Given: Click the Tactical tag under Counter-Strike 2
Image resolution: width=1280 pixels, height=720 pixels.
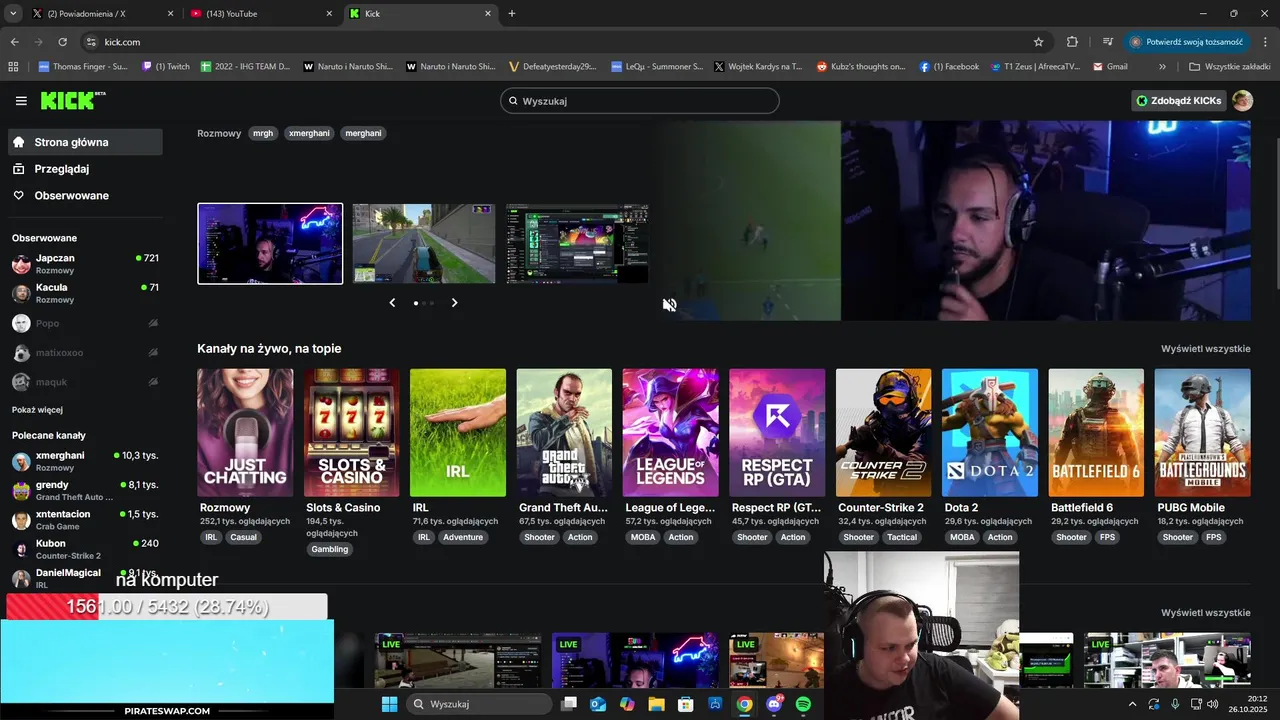Looking at the screenshot, I should 902,537.
